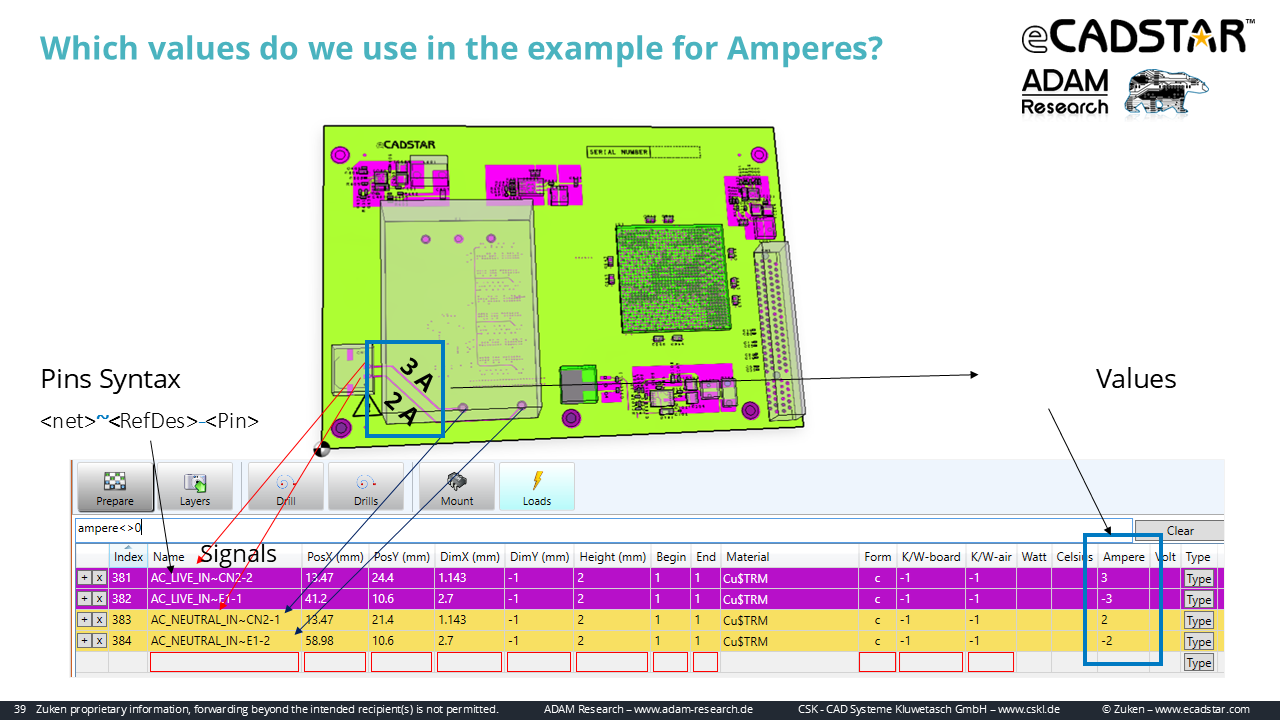Viewport: 1280px width, 720px height.
Task: Open Type button on the empty new row
Action: pyautogui.click(x=1198, y=663)
